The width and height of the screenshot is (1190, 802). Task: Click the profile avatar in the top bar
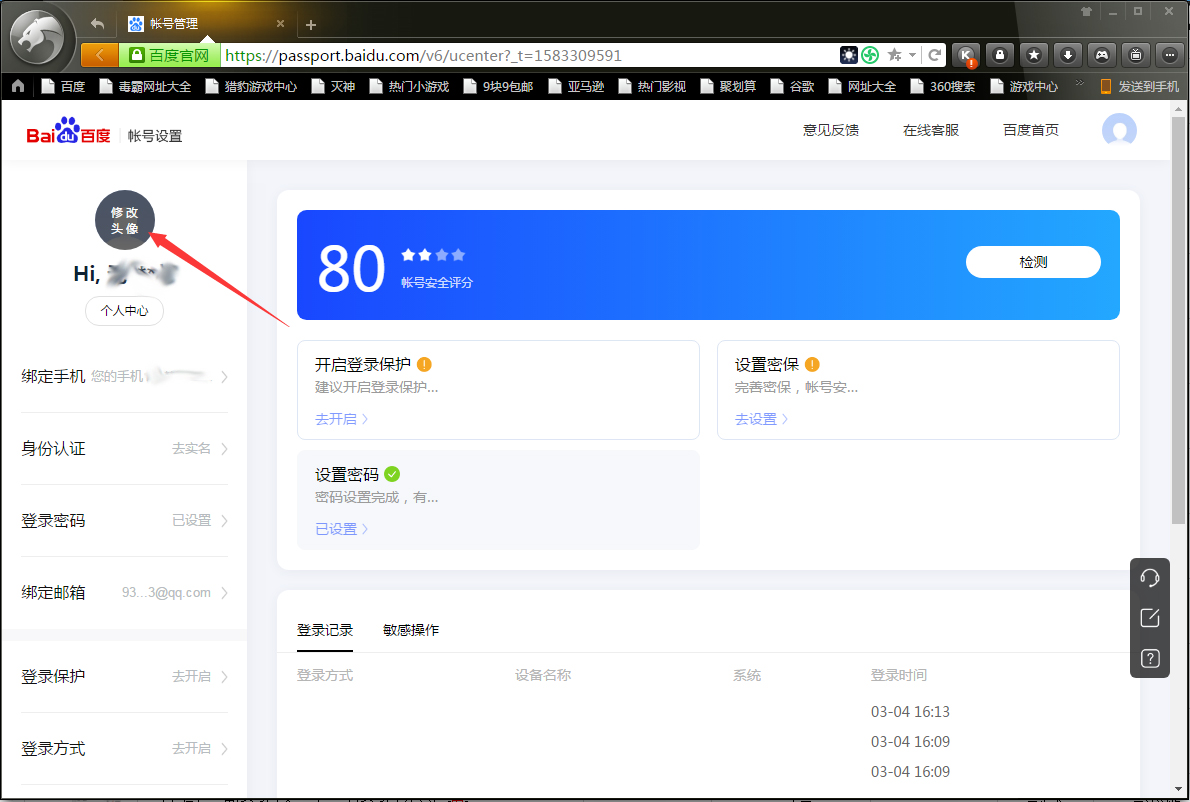pyautogui.click(x=1119, y=130)
